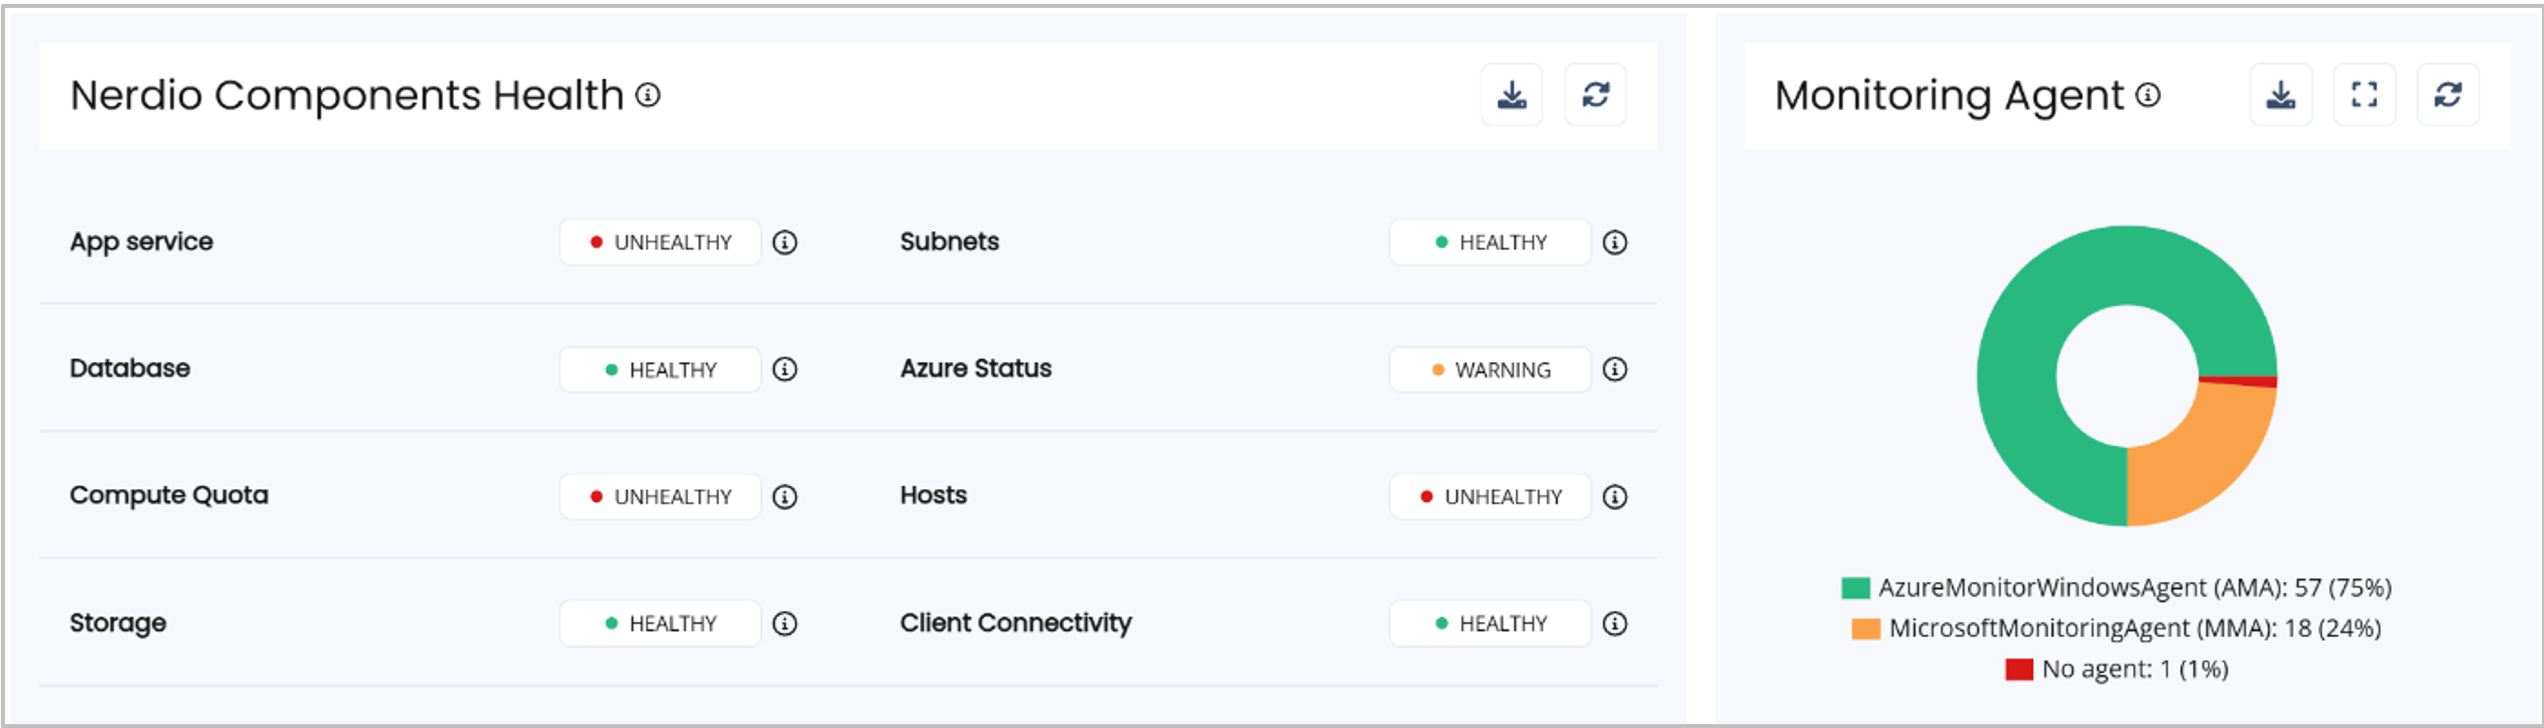
Task: Click the App service UNHEALTHY badge
Action: 660,243
